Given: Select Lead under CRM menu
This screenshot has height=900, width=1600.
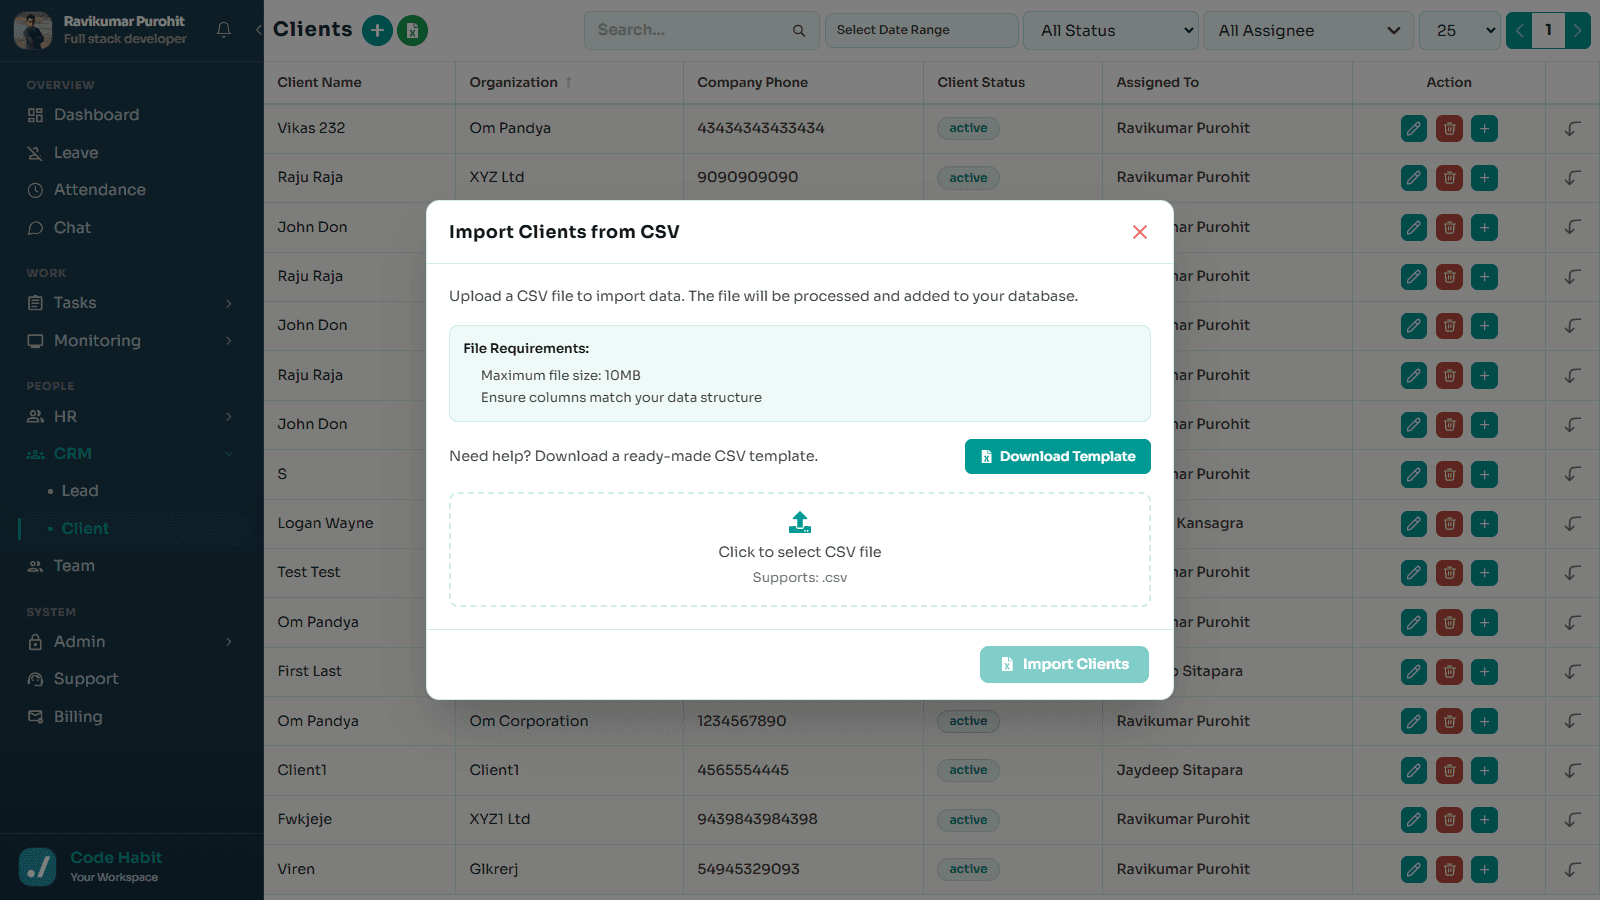Looking at the screenshot, I should coord(80,491).
